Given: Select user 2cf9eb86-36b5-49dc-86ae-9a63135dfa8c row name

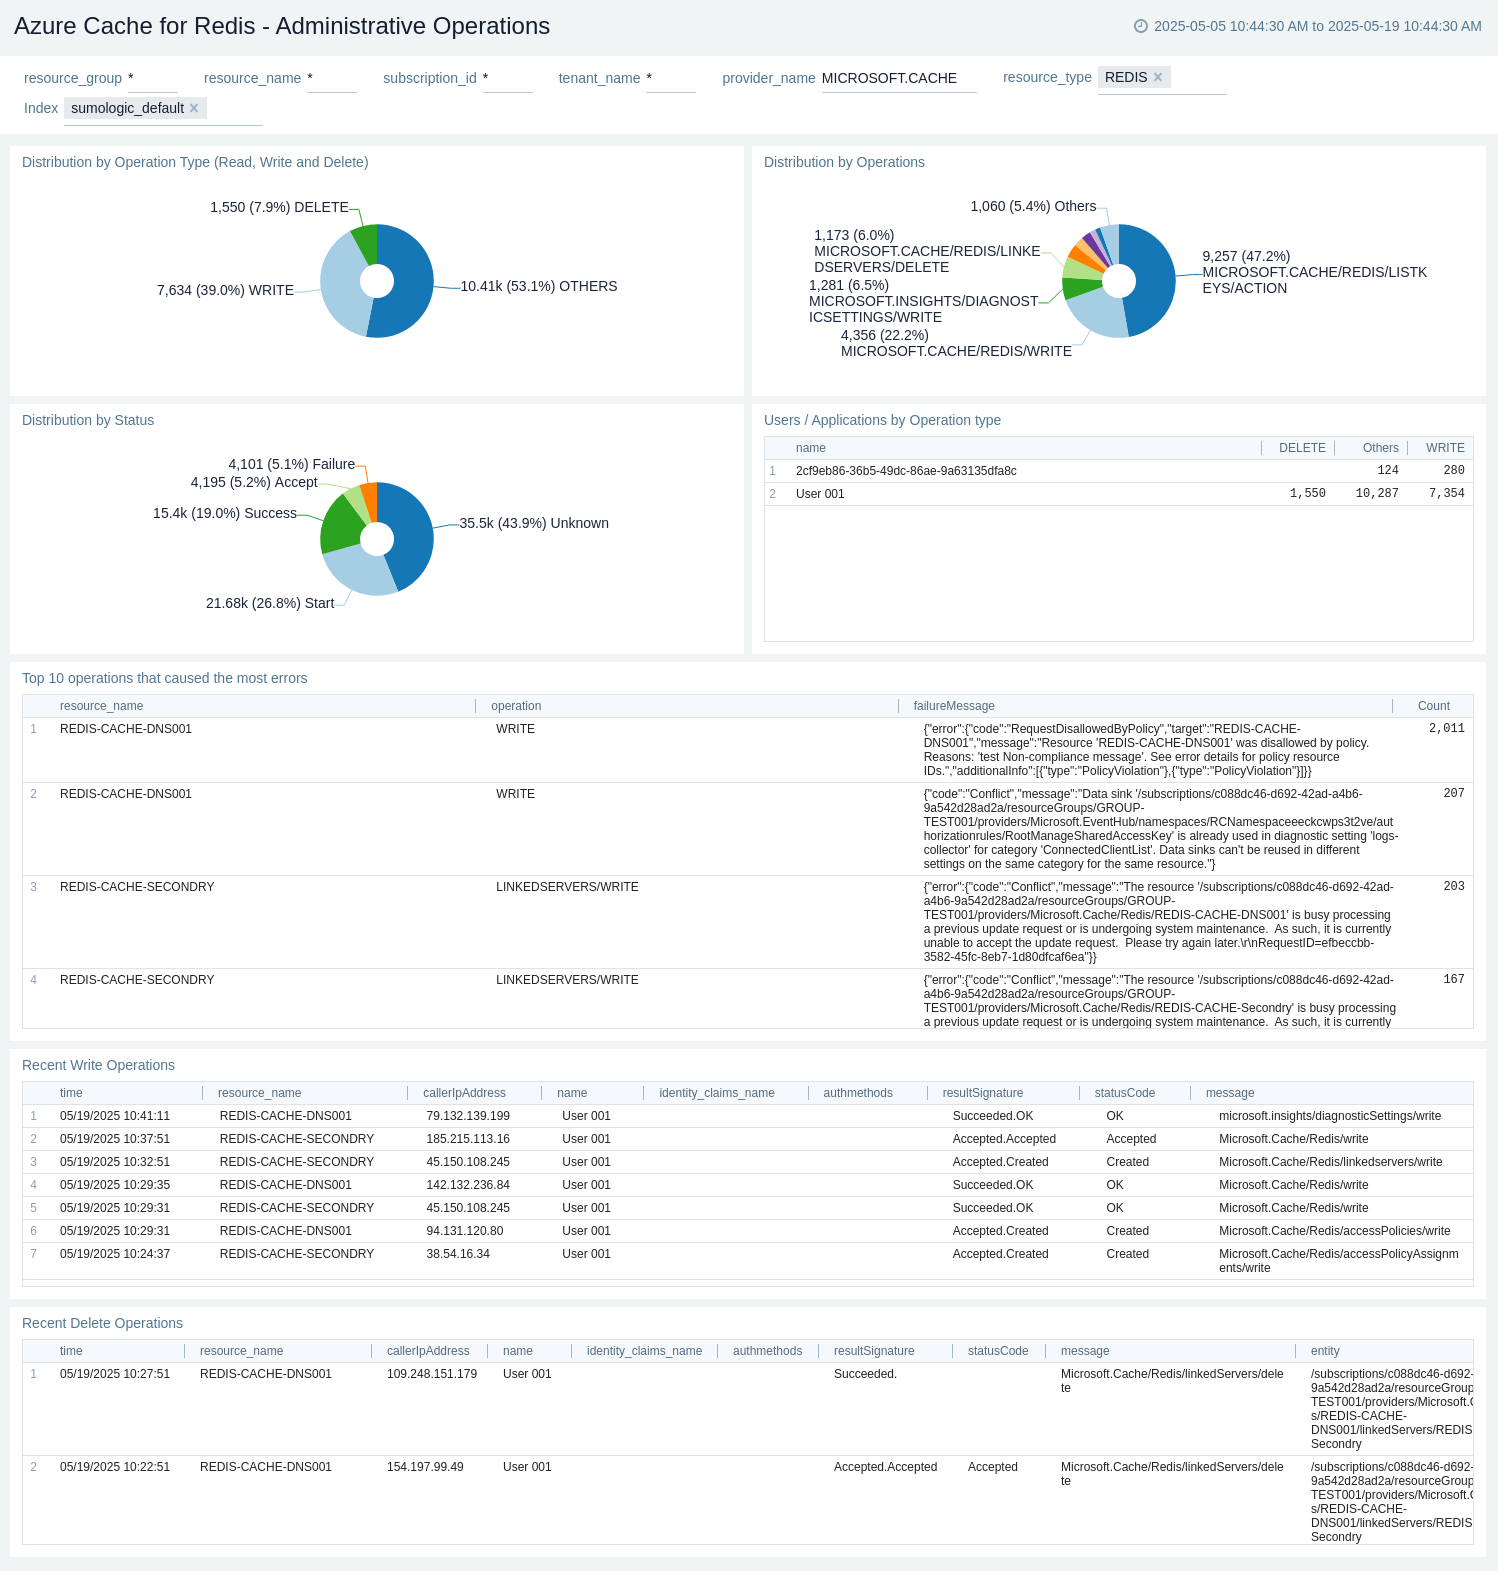Looking at the screenshot, I should 906,471.
